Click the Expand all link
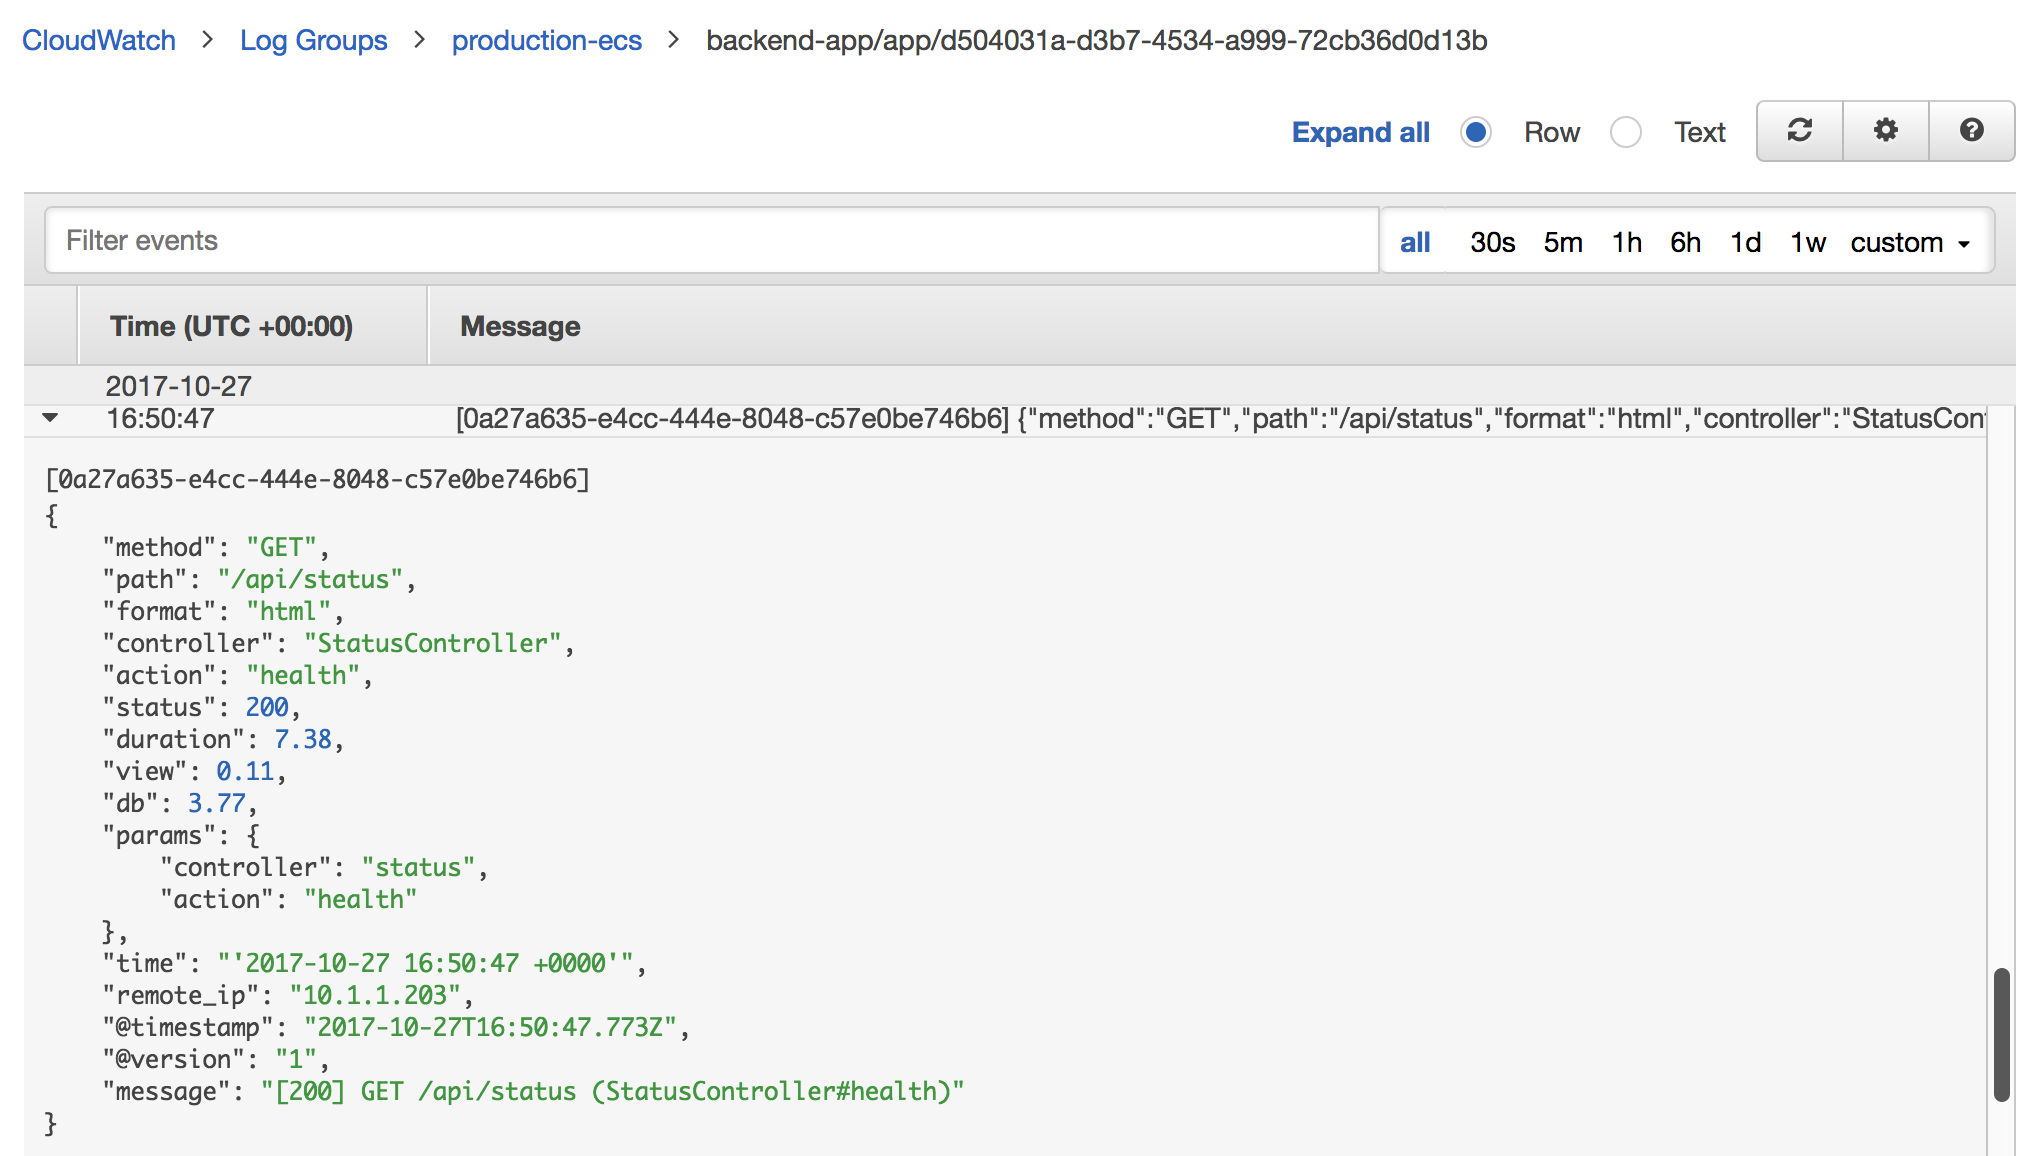2028x1156 pixels. 1360,132
